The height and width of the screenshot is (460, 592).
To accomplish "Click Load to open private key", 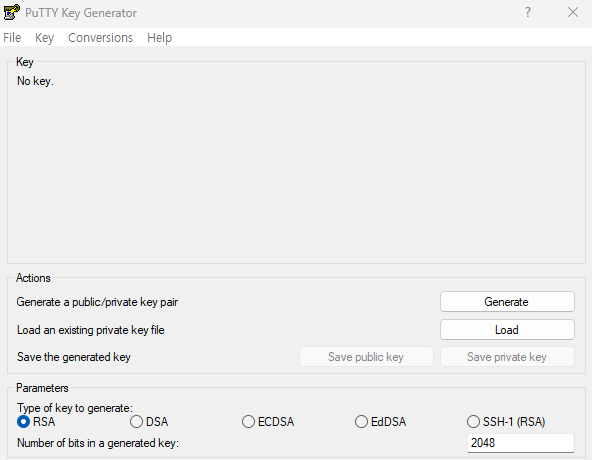I will click(507, 330).
